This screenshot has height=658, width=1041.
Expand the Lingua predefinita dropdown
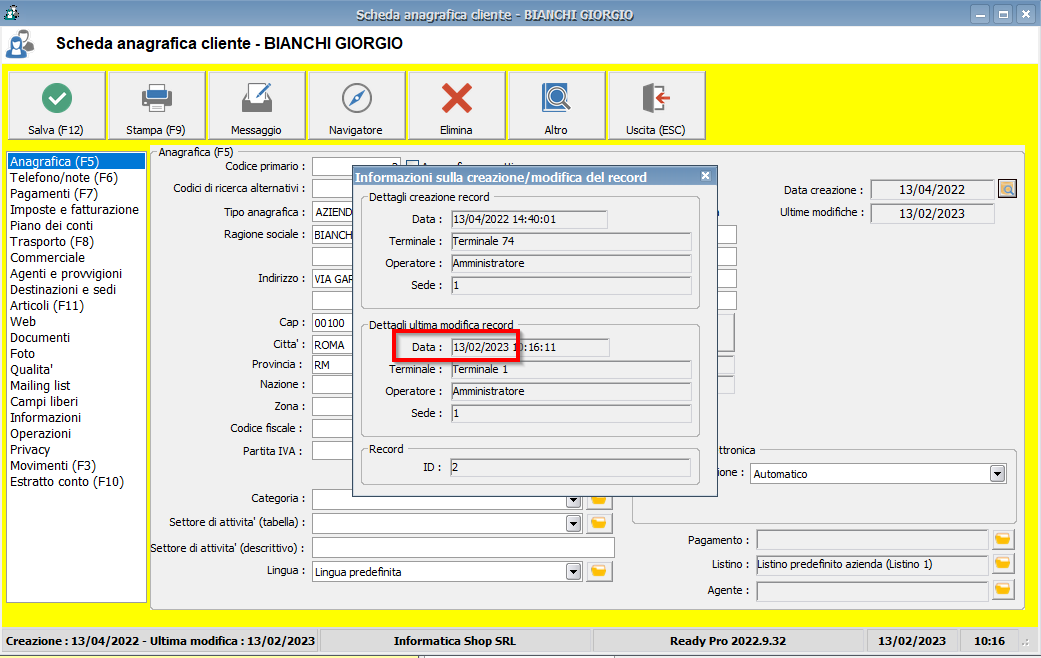574,571
